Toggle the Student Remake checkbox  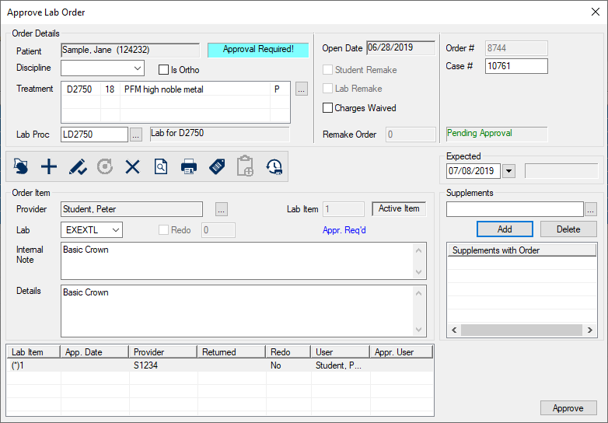coord(328,70)
